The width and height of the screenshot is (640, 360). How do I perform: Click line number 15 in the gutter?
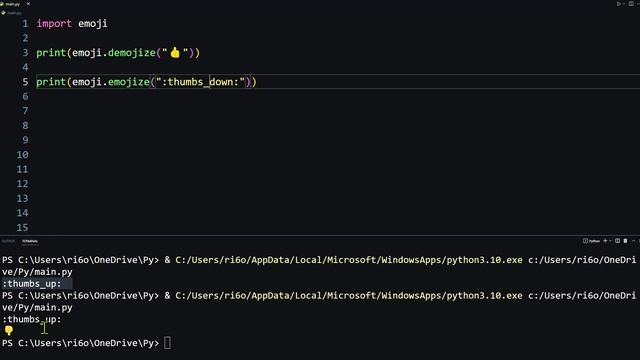click(x=22, y=227)
